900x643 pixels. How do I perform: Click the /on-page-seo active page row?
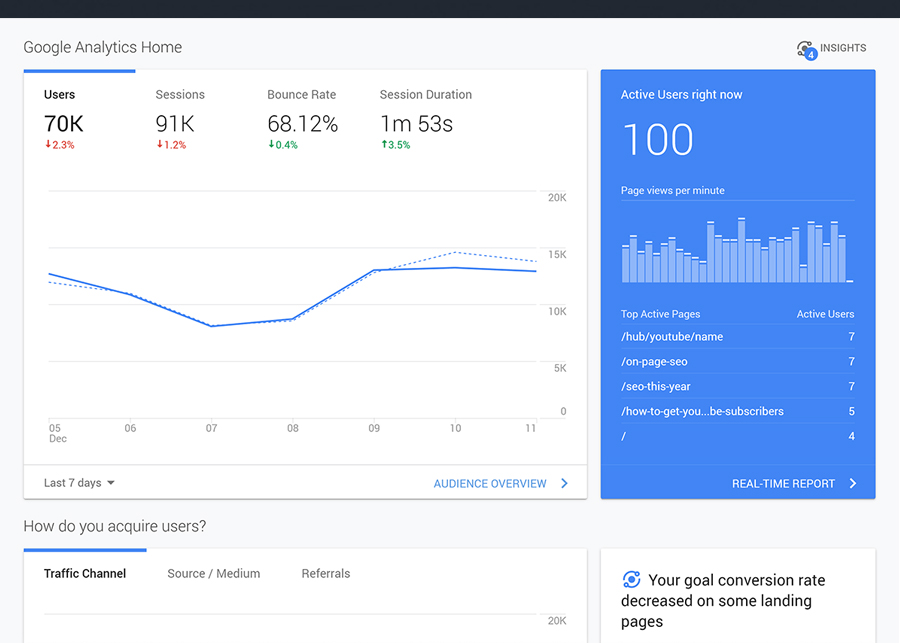[738, 361]
